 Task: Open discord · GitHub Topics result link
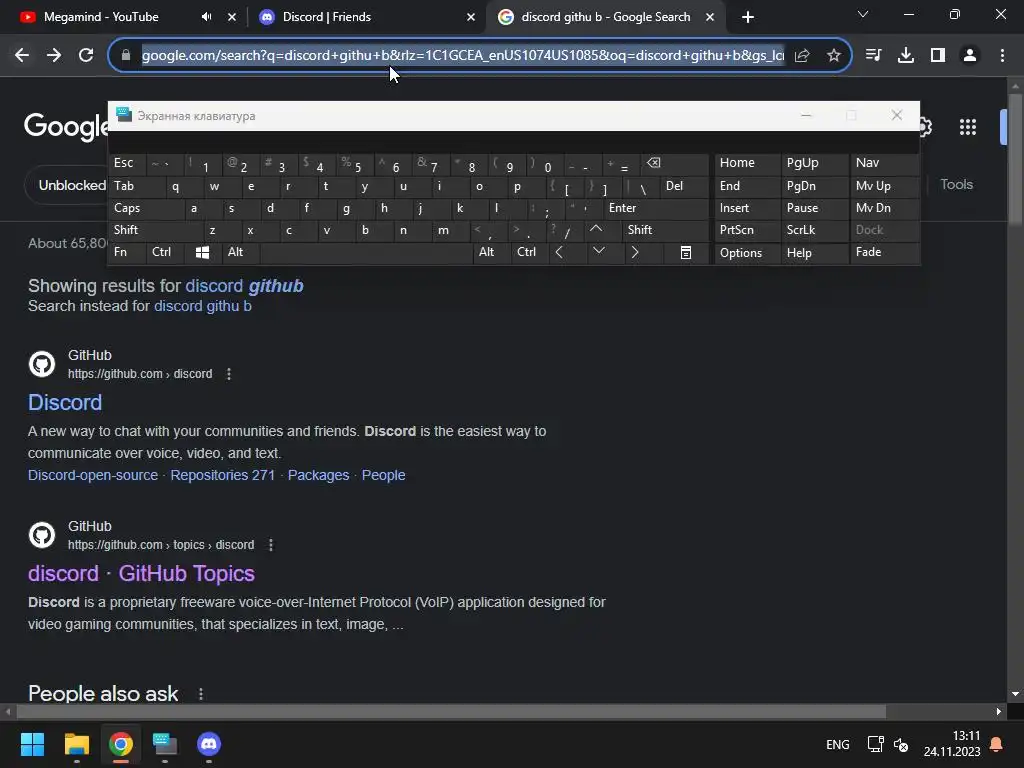[141, 573]
